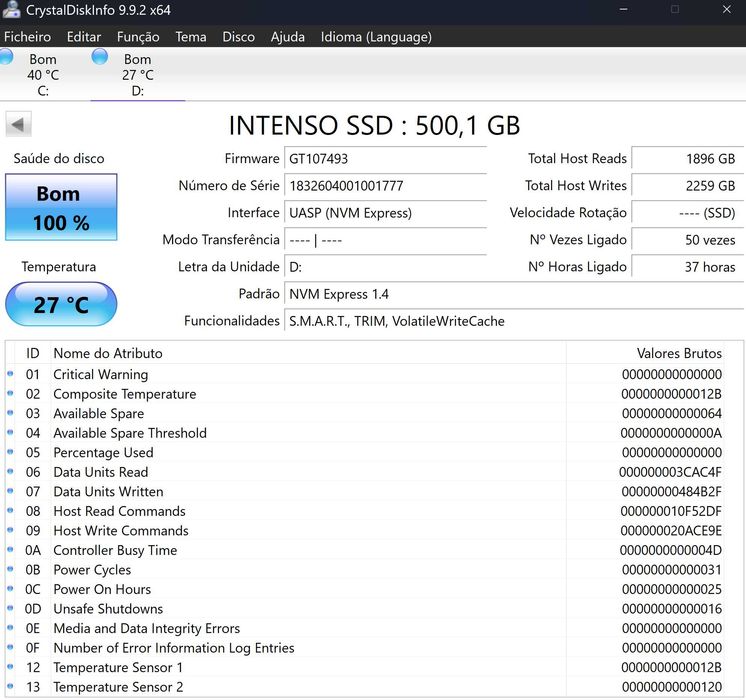Click the previous disk arrow button
This screenshot has width=746, height=700.
point(19,125)
